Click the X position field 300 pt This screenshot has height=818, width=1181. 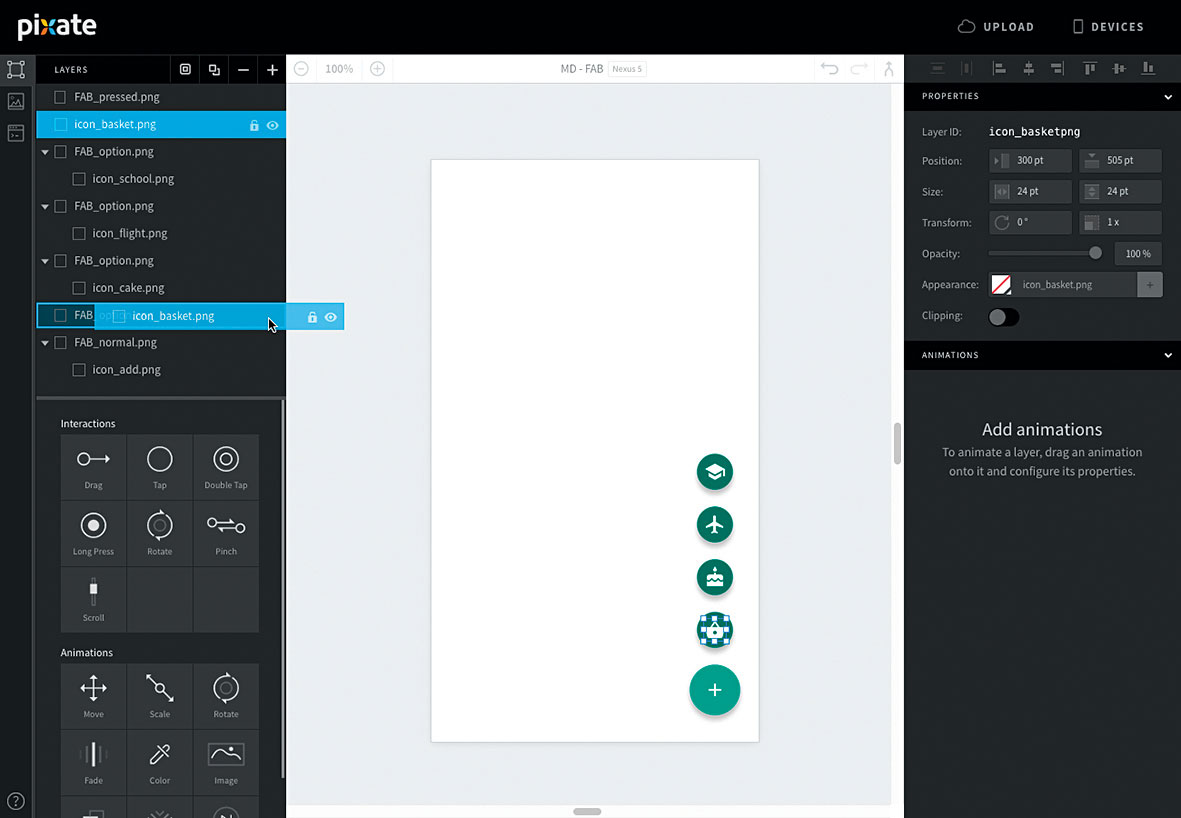pos(1030,160)
